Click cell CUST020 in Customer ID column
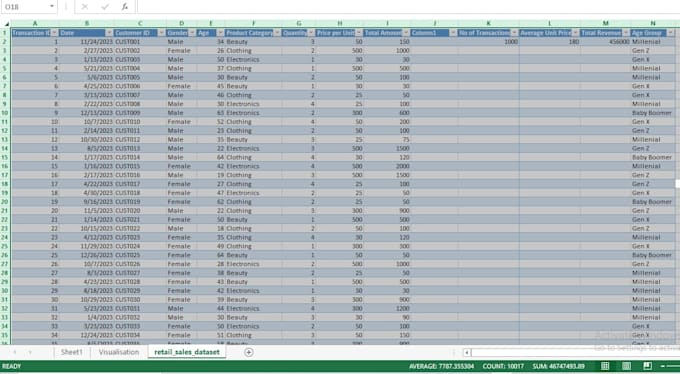Viewport: 680px width, 374px height. point(140,211)
